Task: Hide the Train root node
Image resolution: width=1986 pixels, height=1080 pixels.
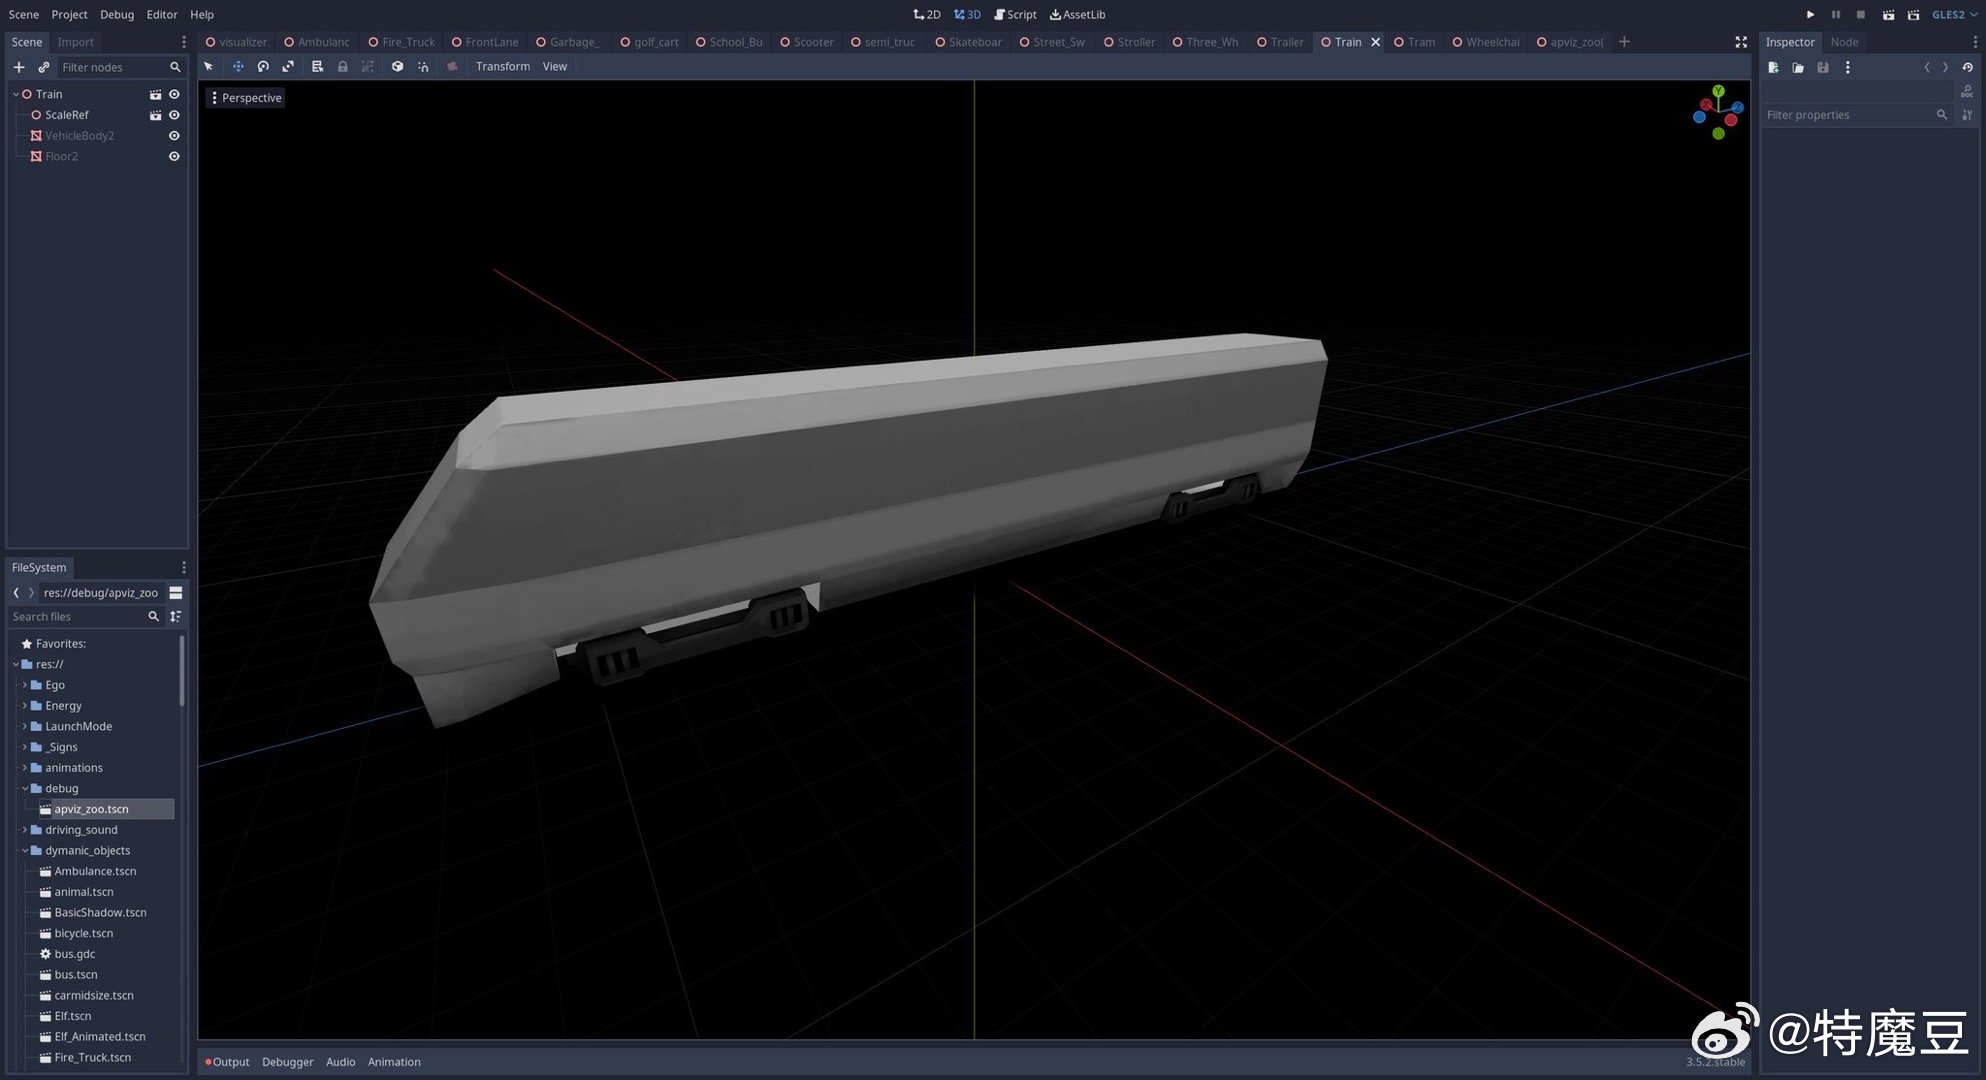Action: coord(174,94)
